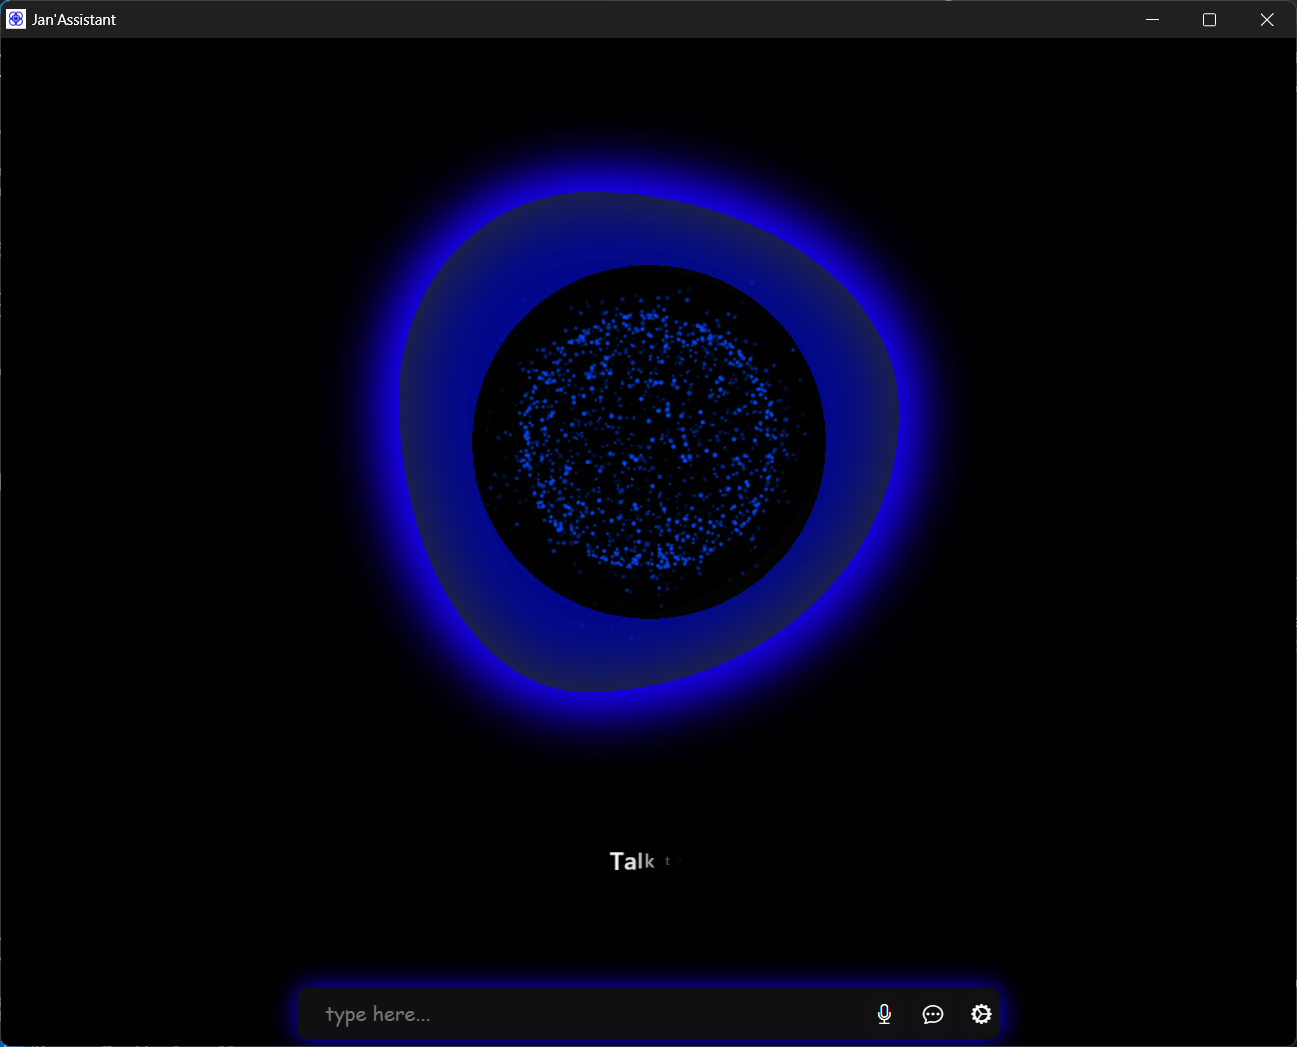Activate the microphone voice input icon

pyautogui.click(x=884, y=1014)
